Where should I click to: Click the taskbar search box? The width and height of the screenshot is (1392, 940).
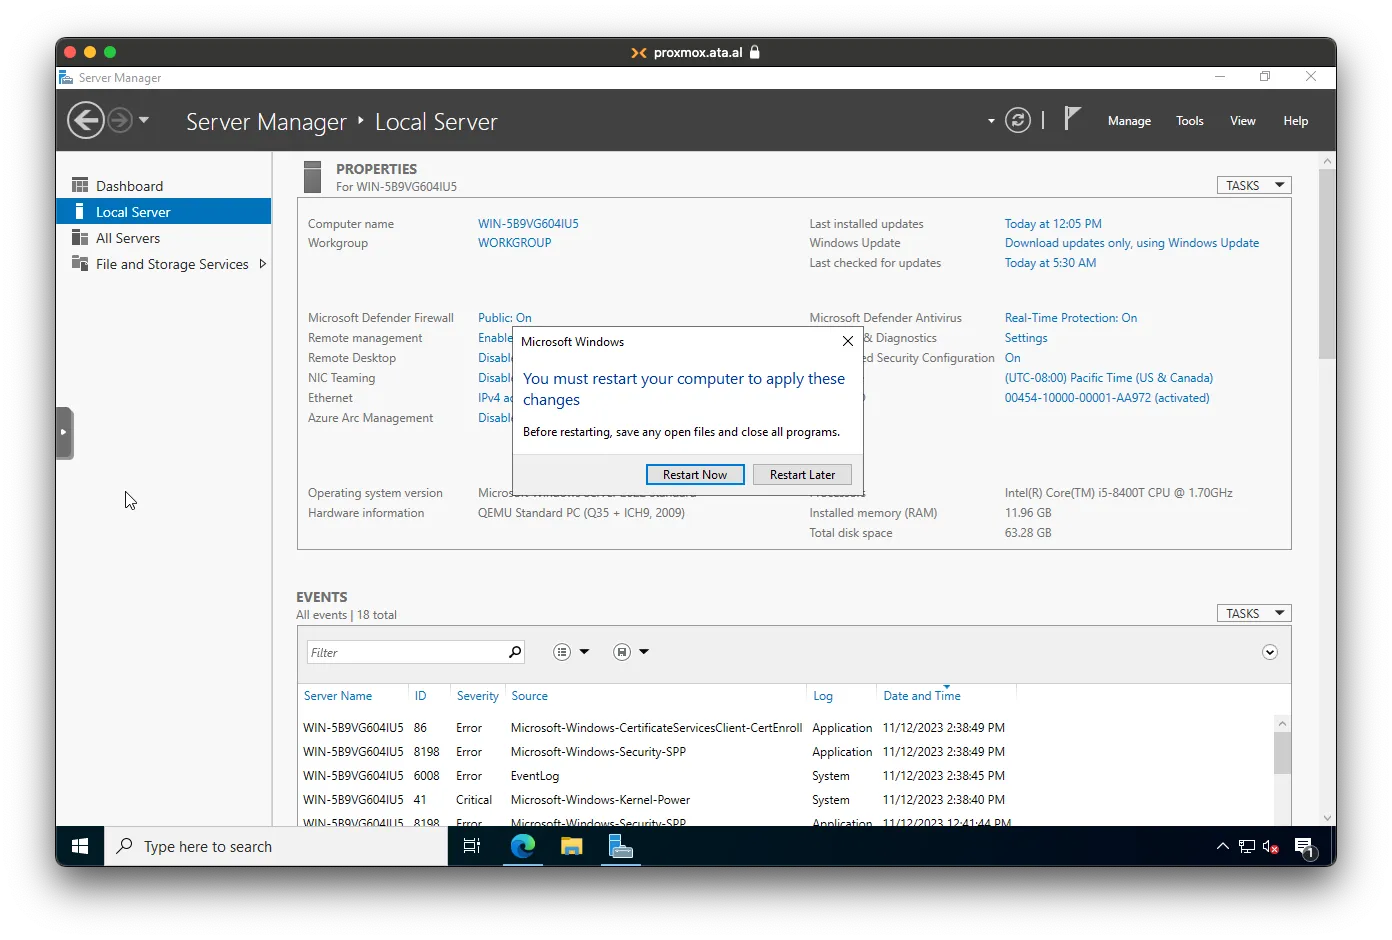[276, 846]
